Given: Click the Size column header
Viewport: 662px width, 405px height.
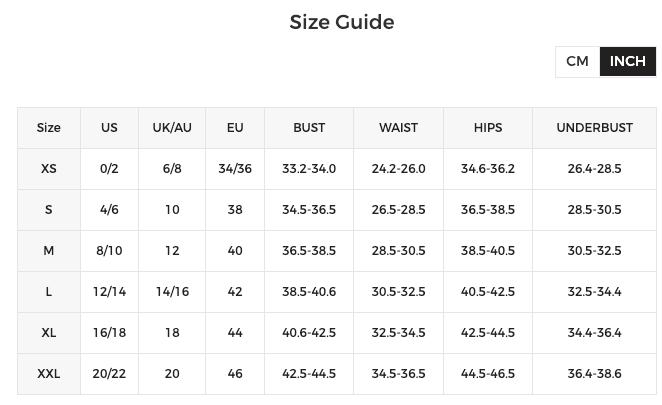Looking at the screenshot, I should coord(49,128).
